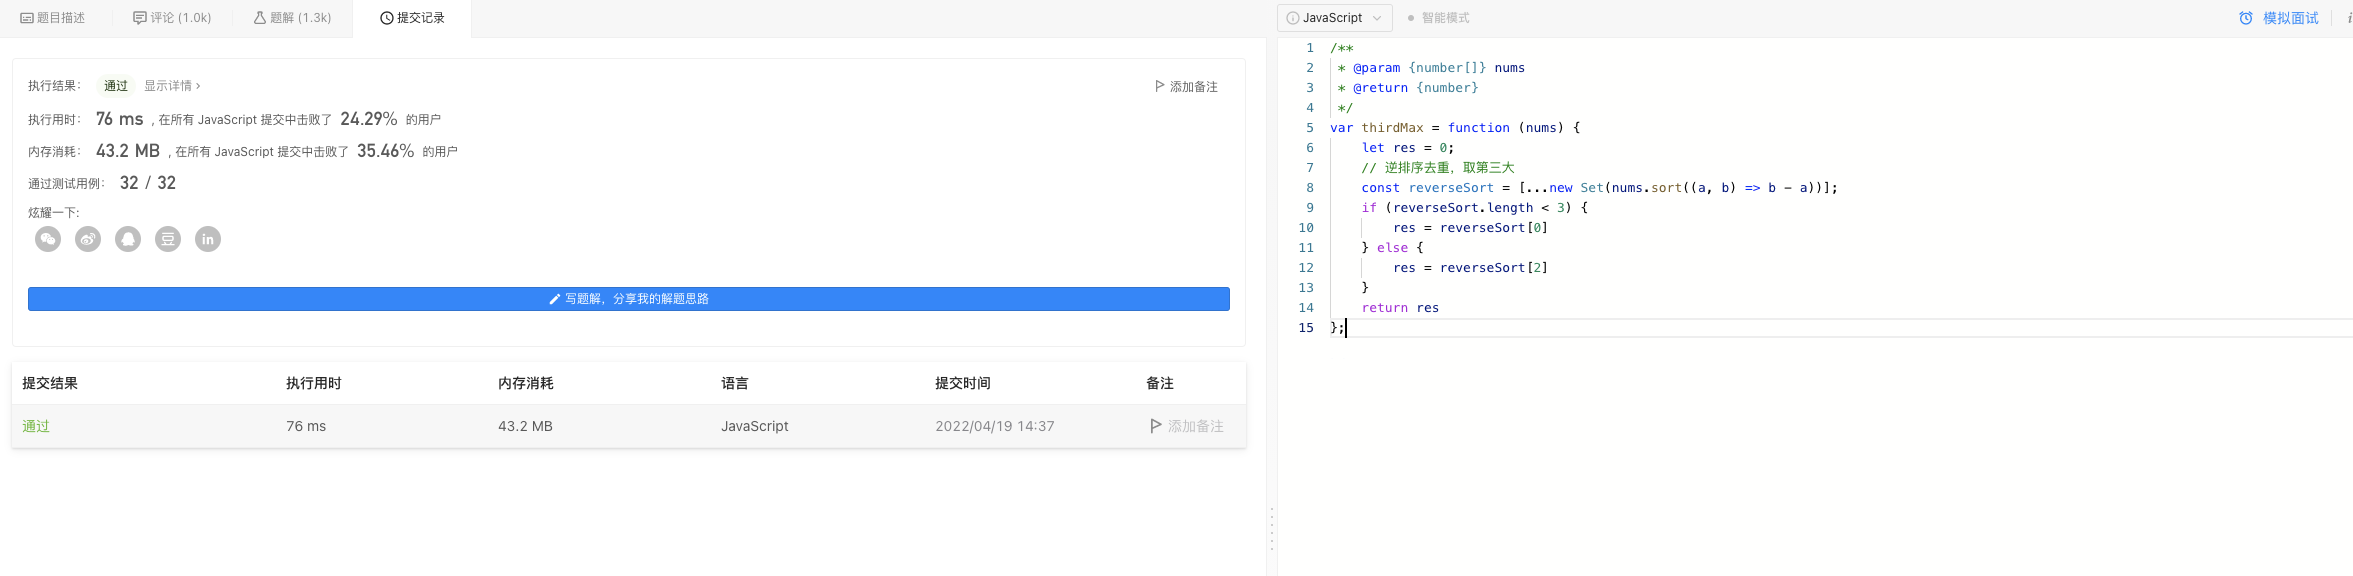Click the 内存消耗 column header
This screenshot has height=576, width=2353.
[x=526, y=383]
